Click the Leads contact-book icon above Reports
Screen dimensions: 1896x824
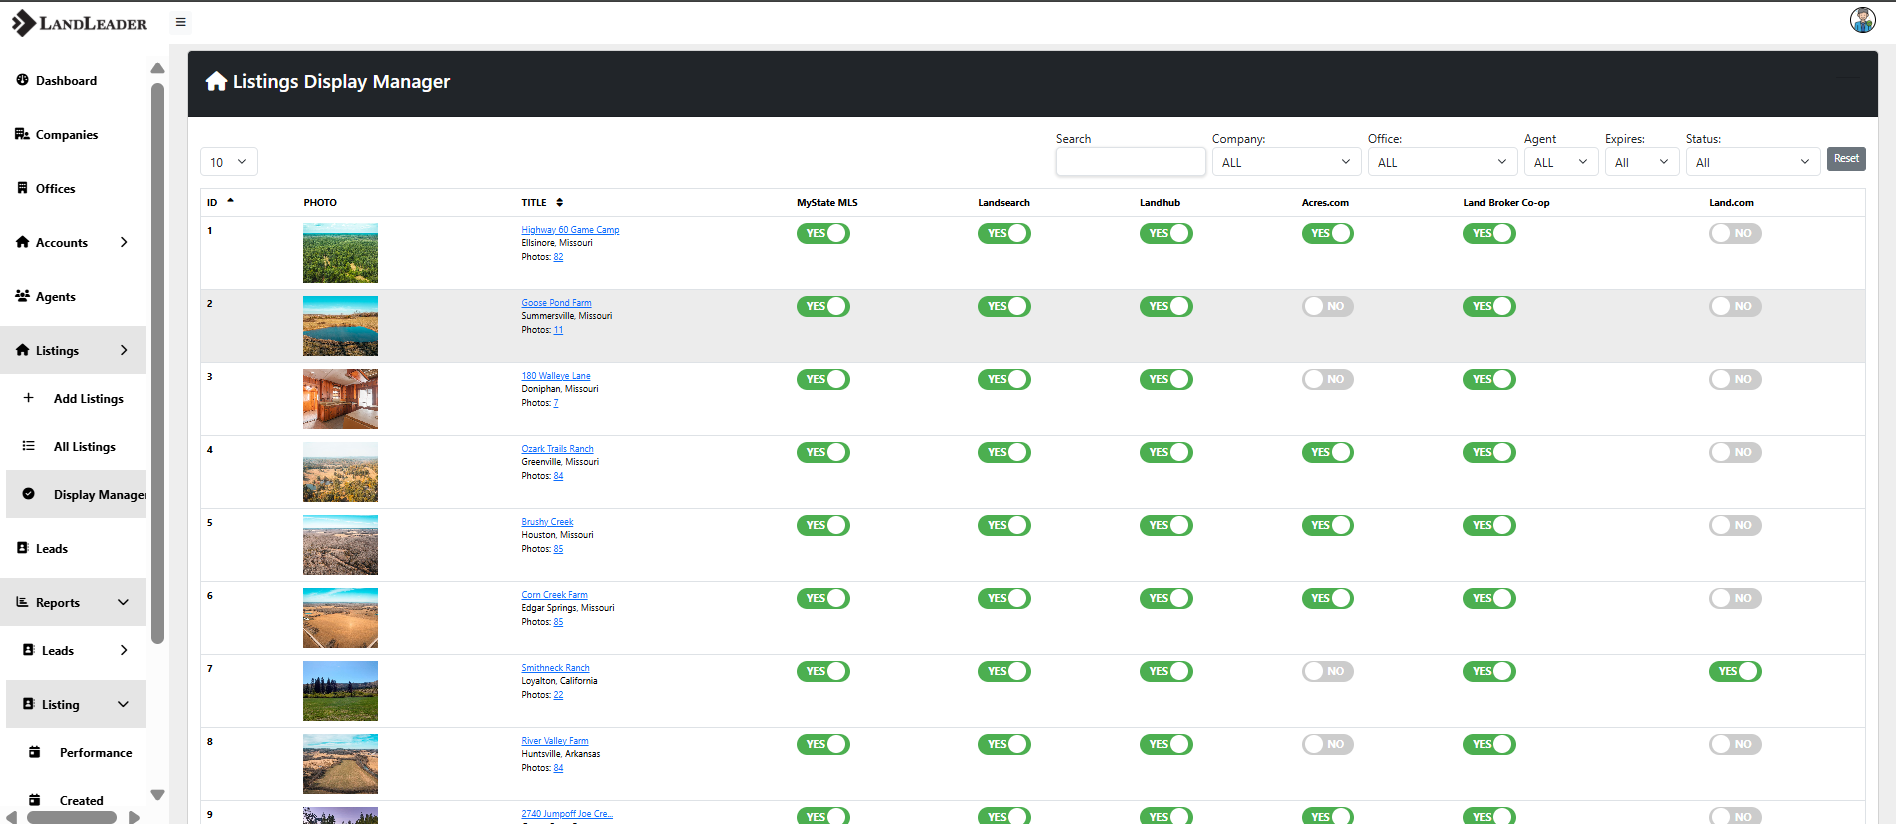(22, 548)
